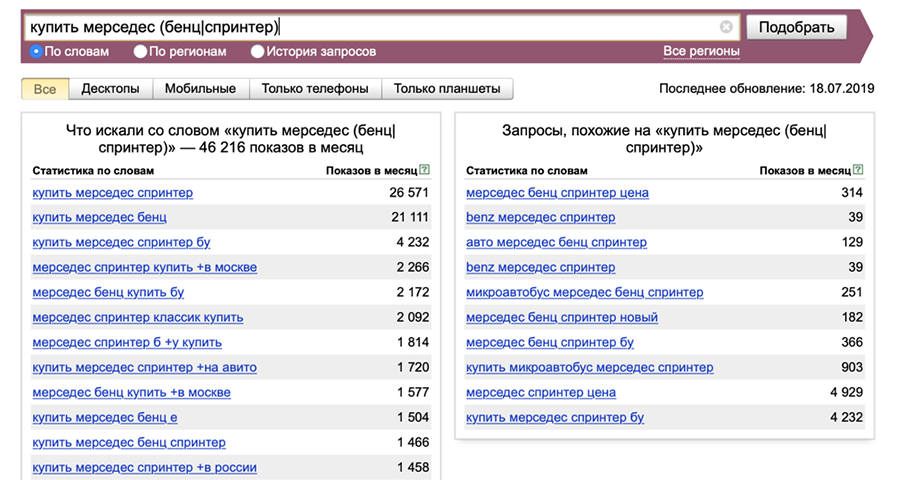900x480 pixels.
Task: Open 'мерседес бенц спринтер бу' link
Action: 550,343
